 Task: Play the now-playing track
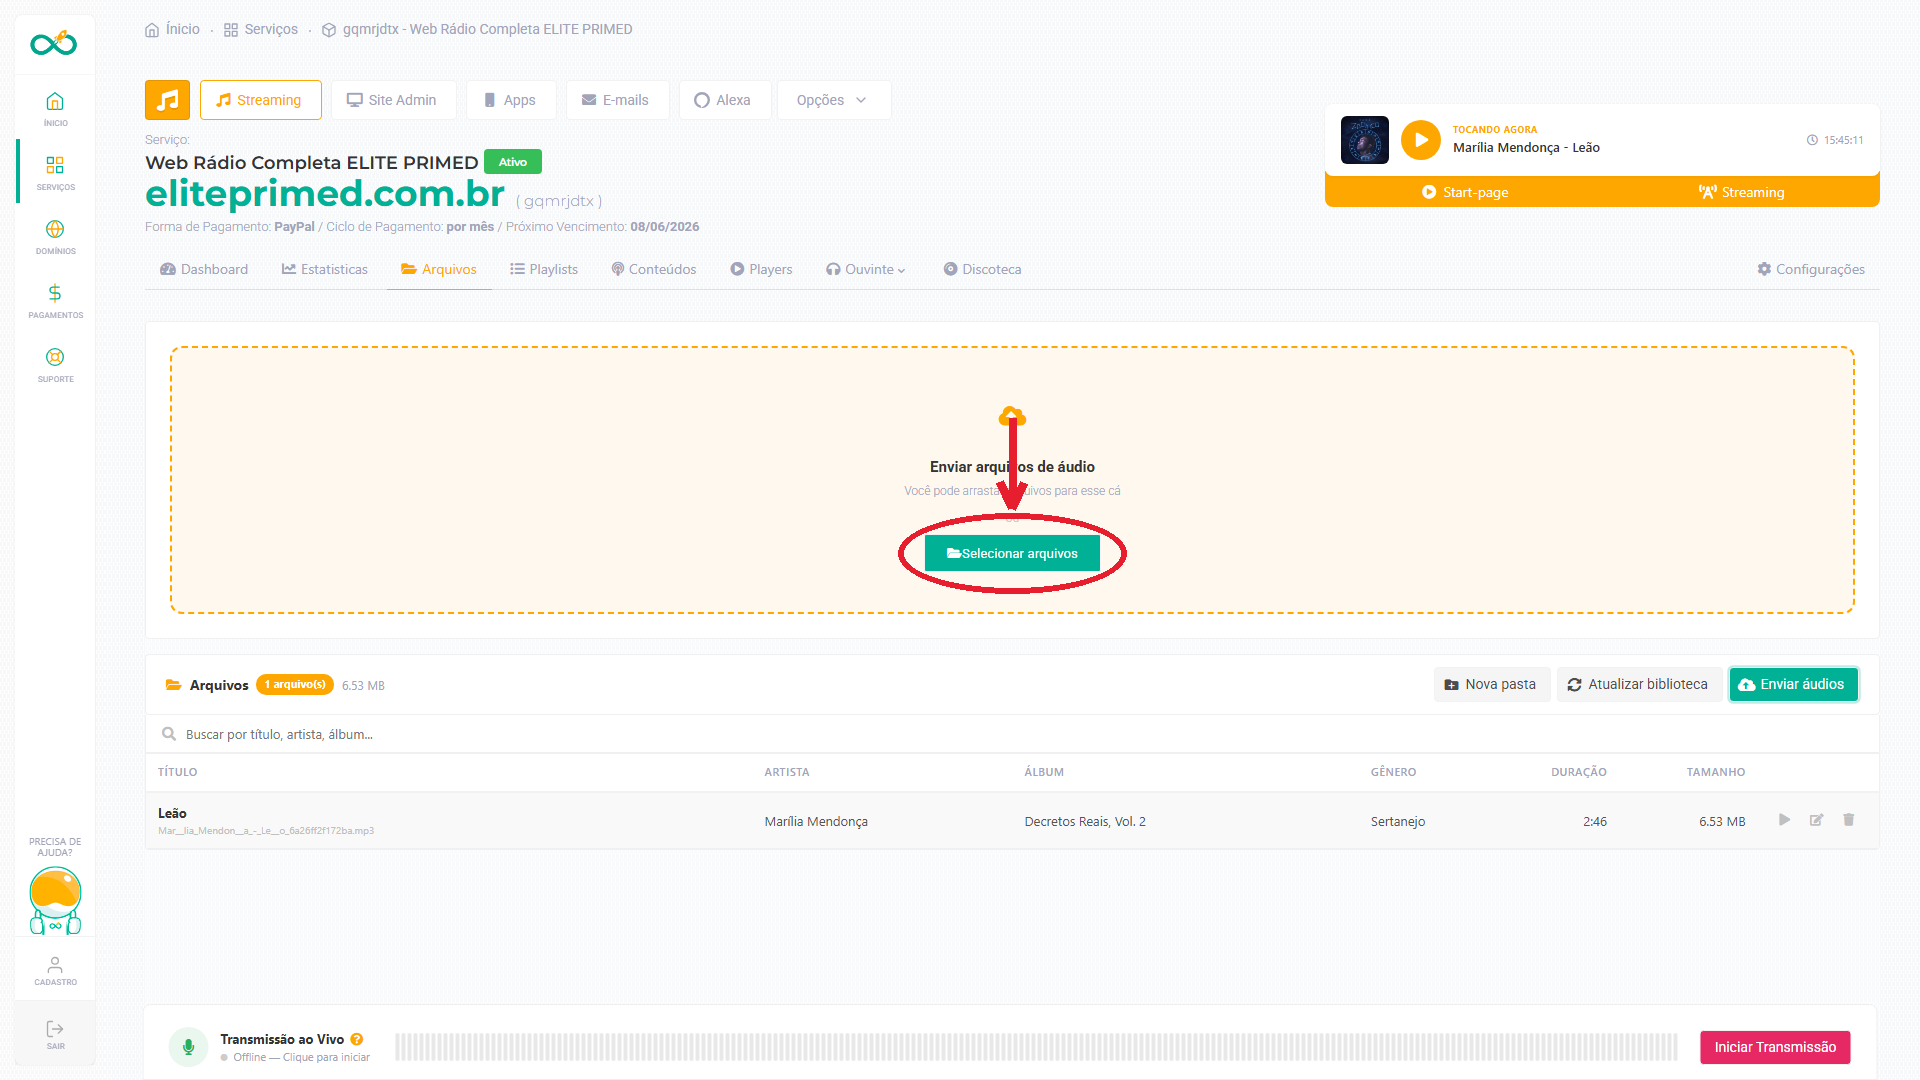[x=1420, y=140]
